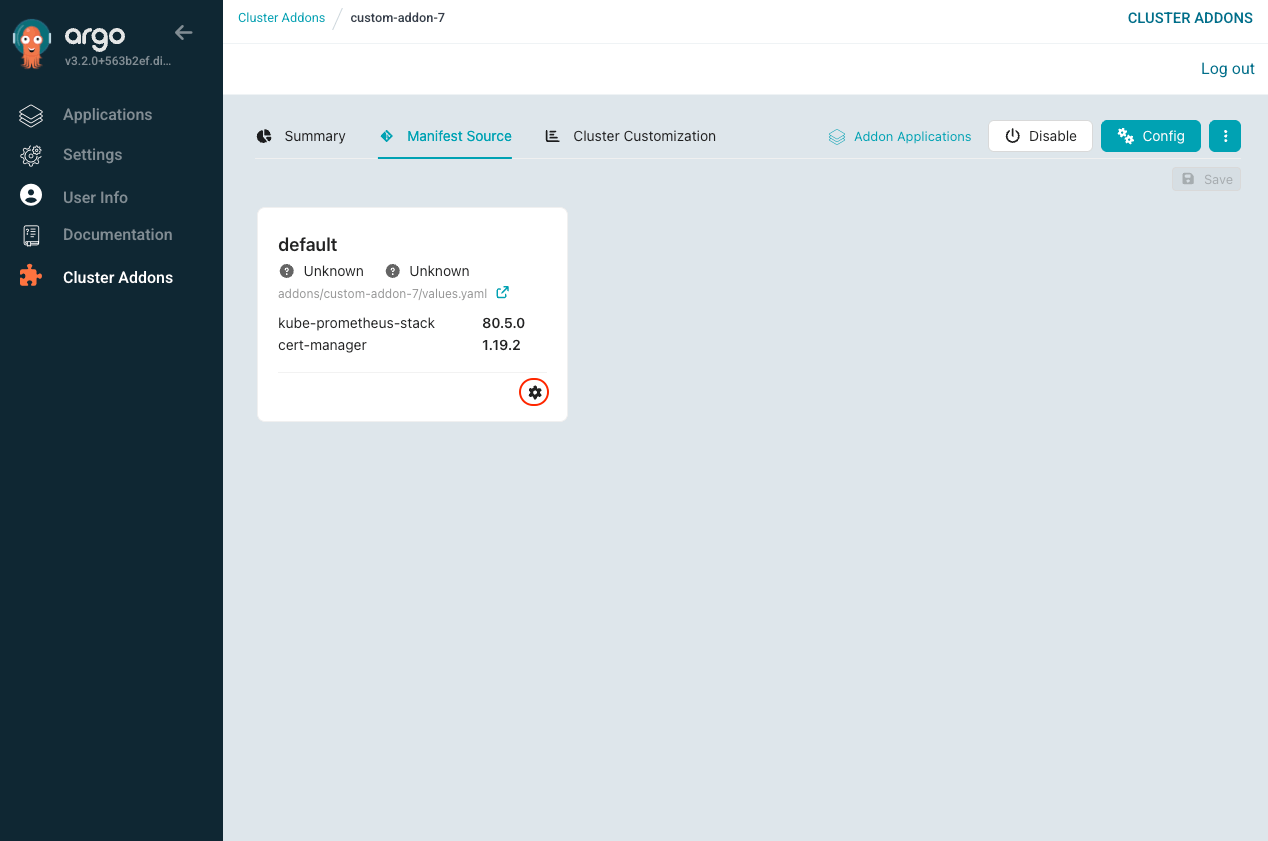Disable the custom-addon-7 addon

point(1040,135)
